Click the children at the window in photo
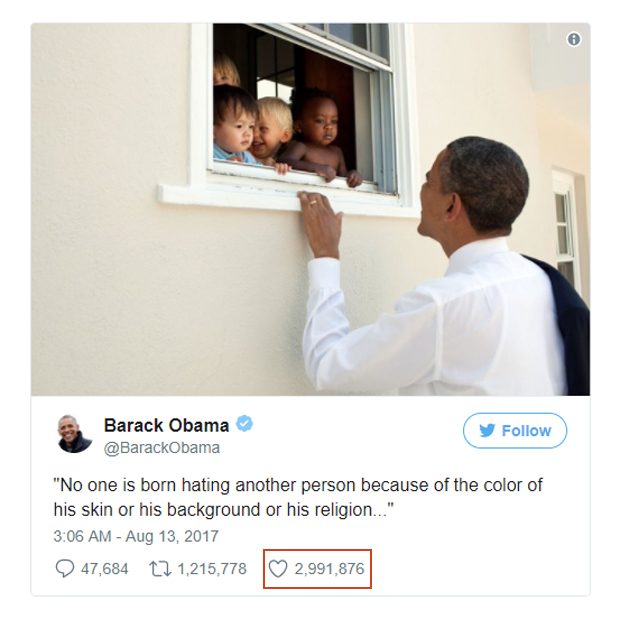This screenshot has height=619, width=620. tap(287, 133)
